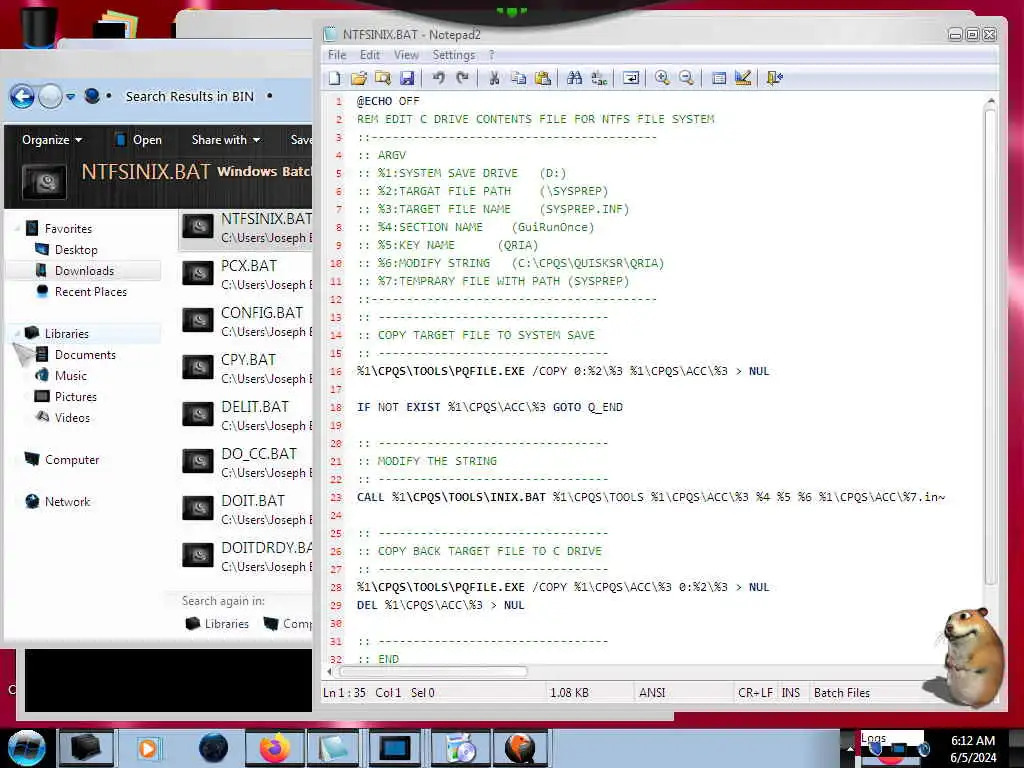Click the Paste clipboard icon

pyautogui.click(x=543, y=78)
